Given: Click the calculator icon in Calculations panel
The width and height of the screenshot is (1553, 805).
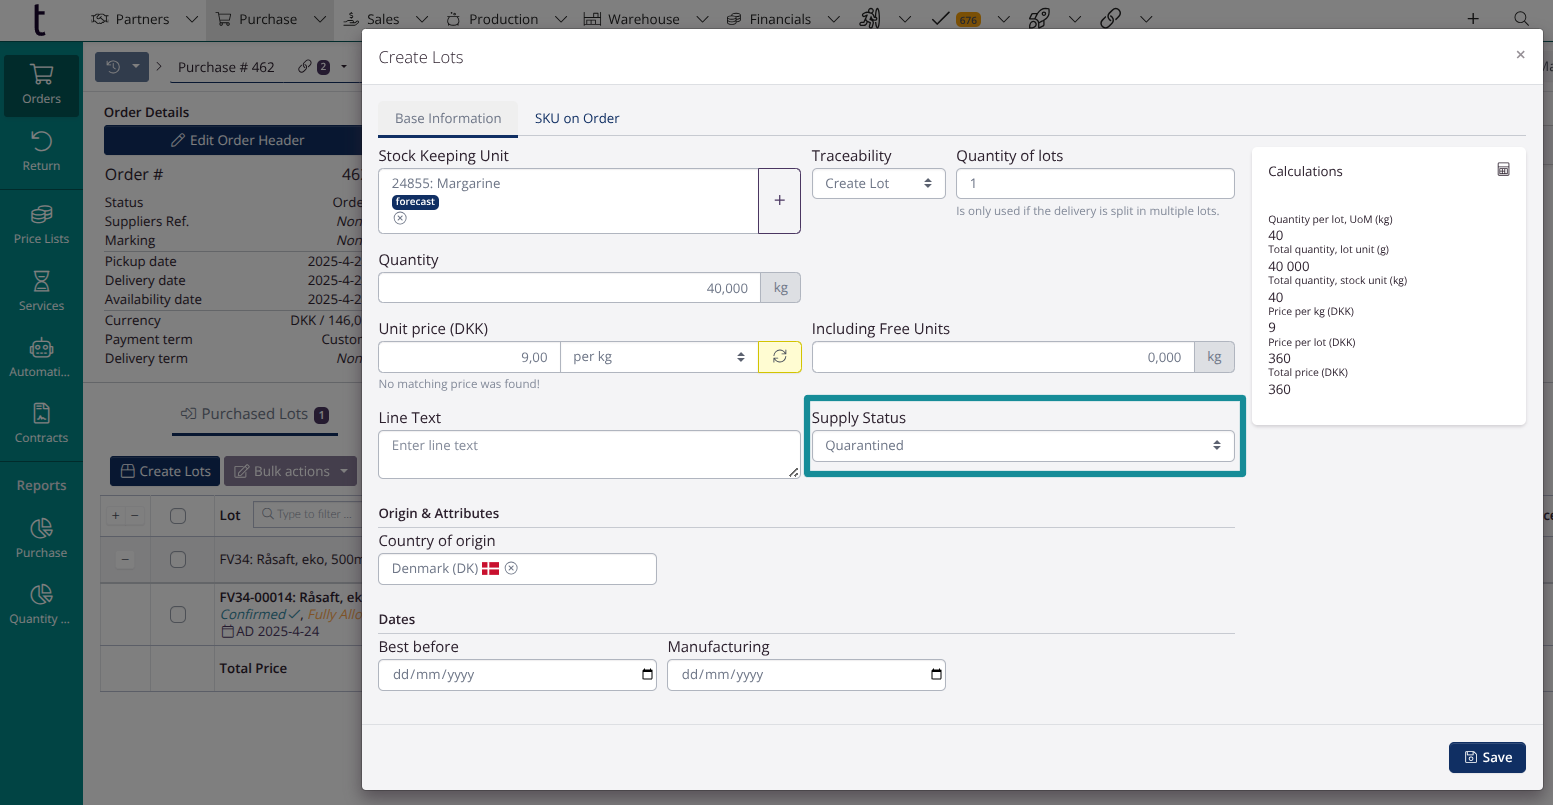Looking at the screenshot, I should tap(1503, 170).
